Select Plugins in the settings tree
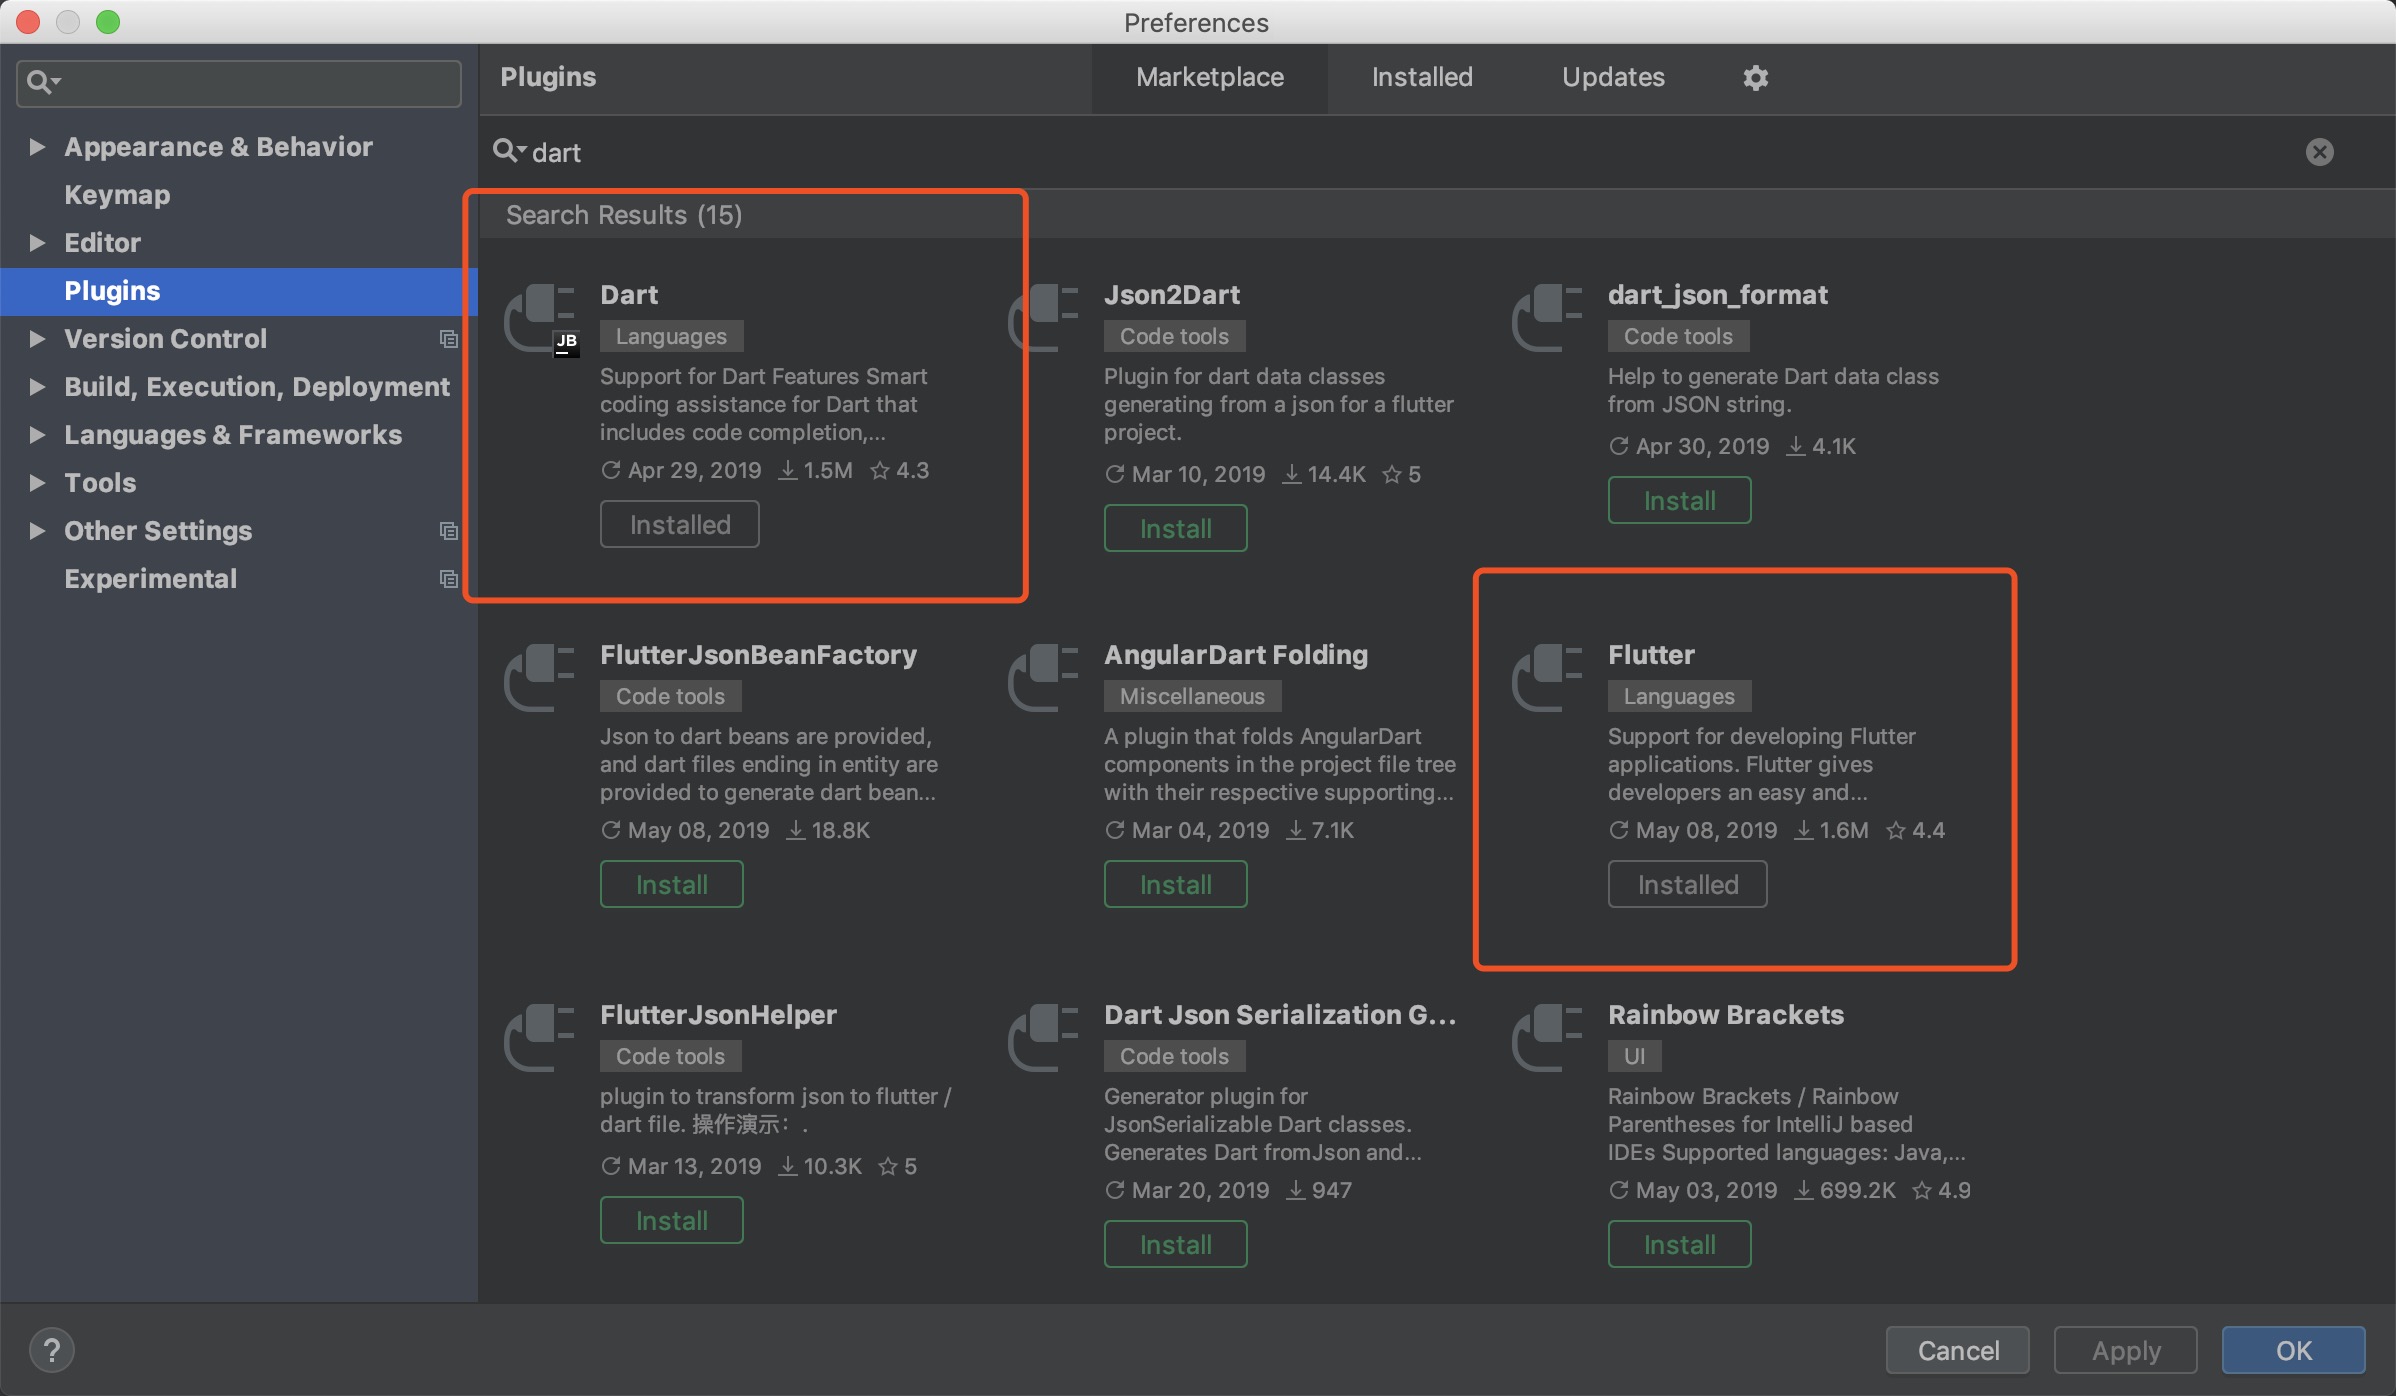This screenshot has width=2396, height=1396. coord(239,291)
